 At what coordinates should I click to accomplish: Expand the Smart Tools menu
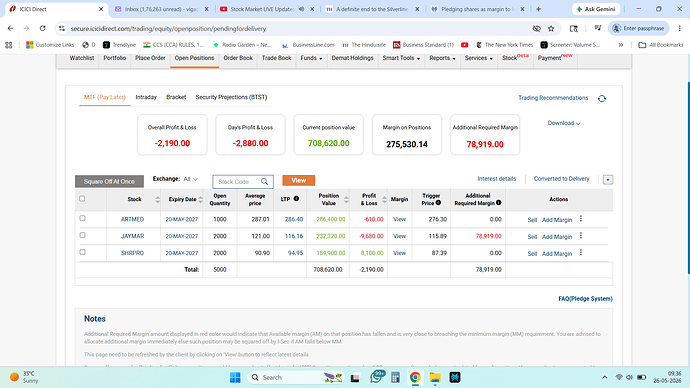(401, 58)
